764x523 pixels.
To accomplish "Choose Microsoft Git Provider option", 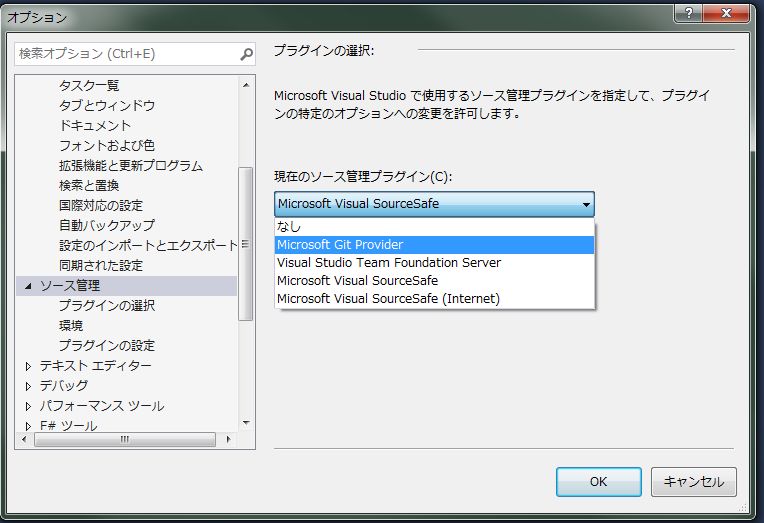I will (x=434, y=245).
